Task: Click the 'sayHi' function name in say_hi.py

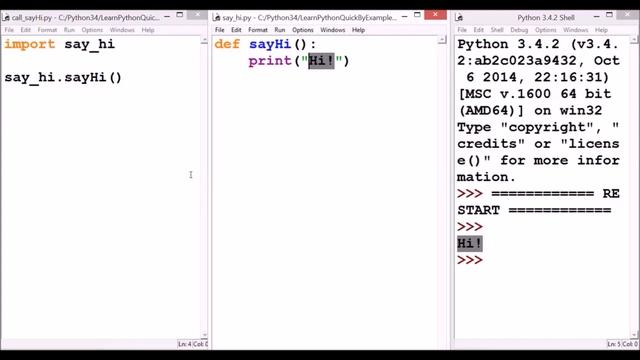Action: [x=270, y=44]
